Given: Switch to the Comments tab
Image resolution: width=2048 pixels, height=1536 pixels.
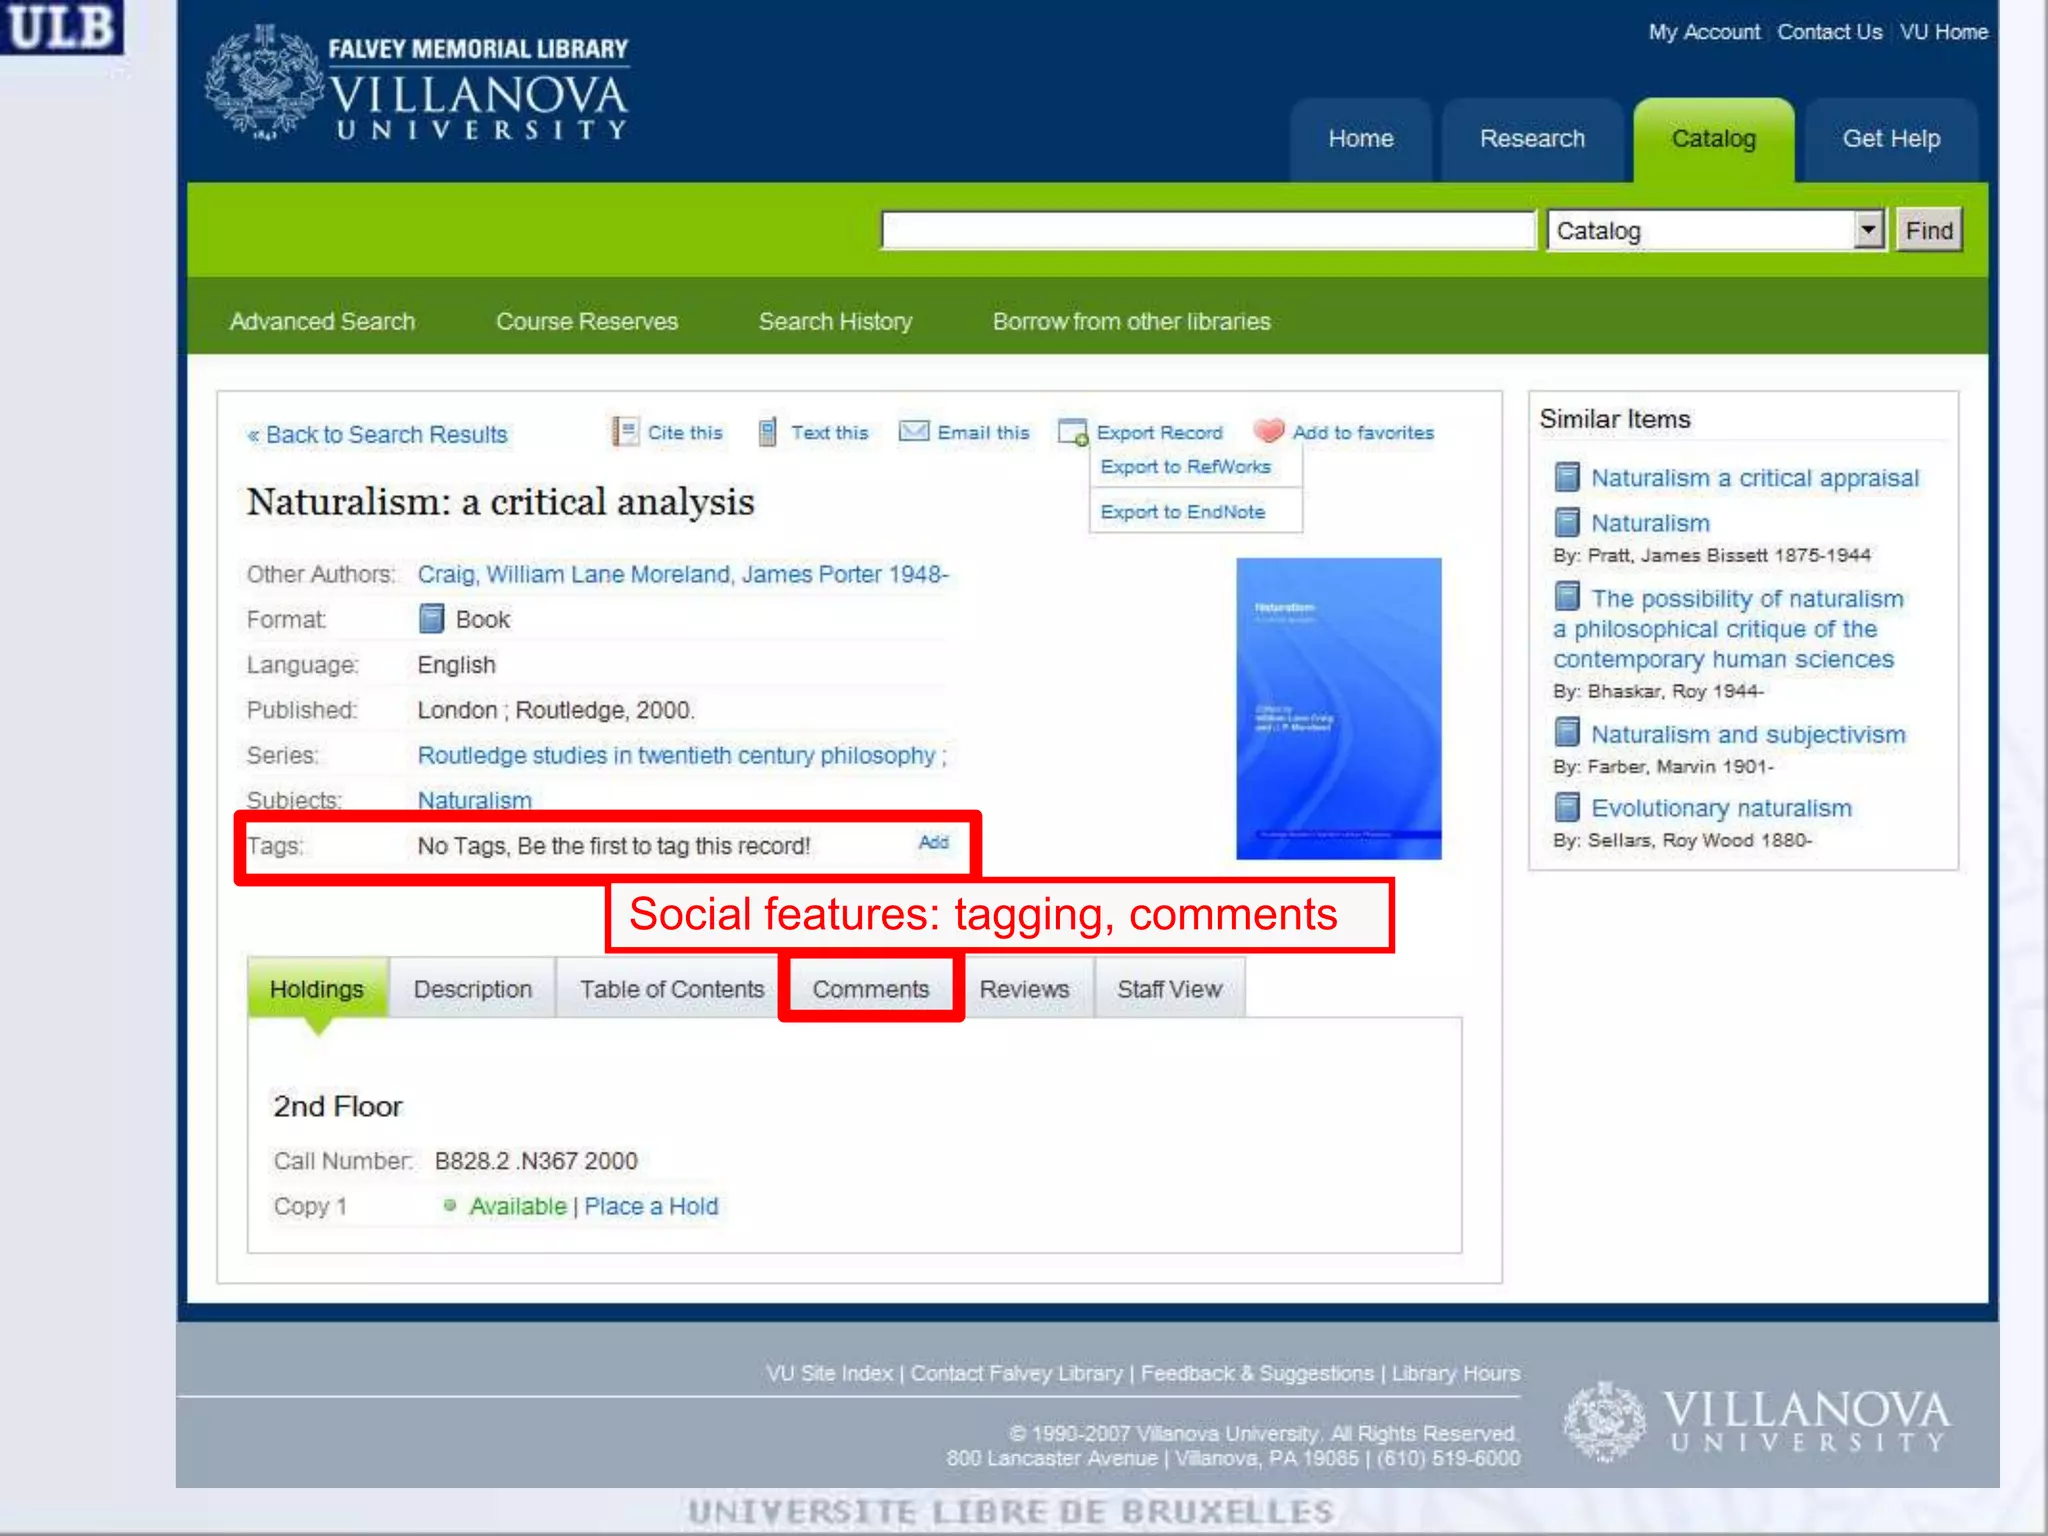Looking at the screenshot, I should [x=870, y=989].
